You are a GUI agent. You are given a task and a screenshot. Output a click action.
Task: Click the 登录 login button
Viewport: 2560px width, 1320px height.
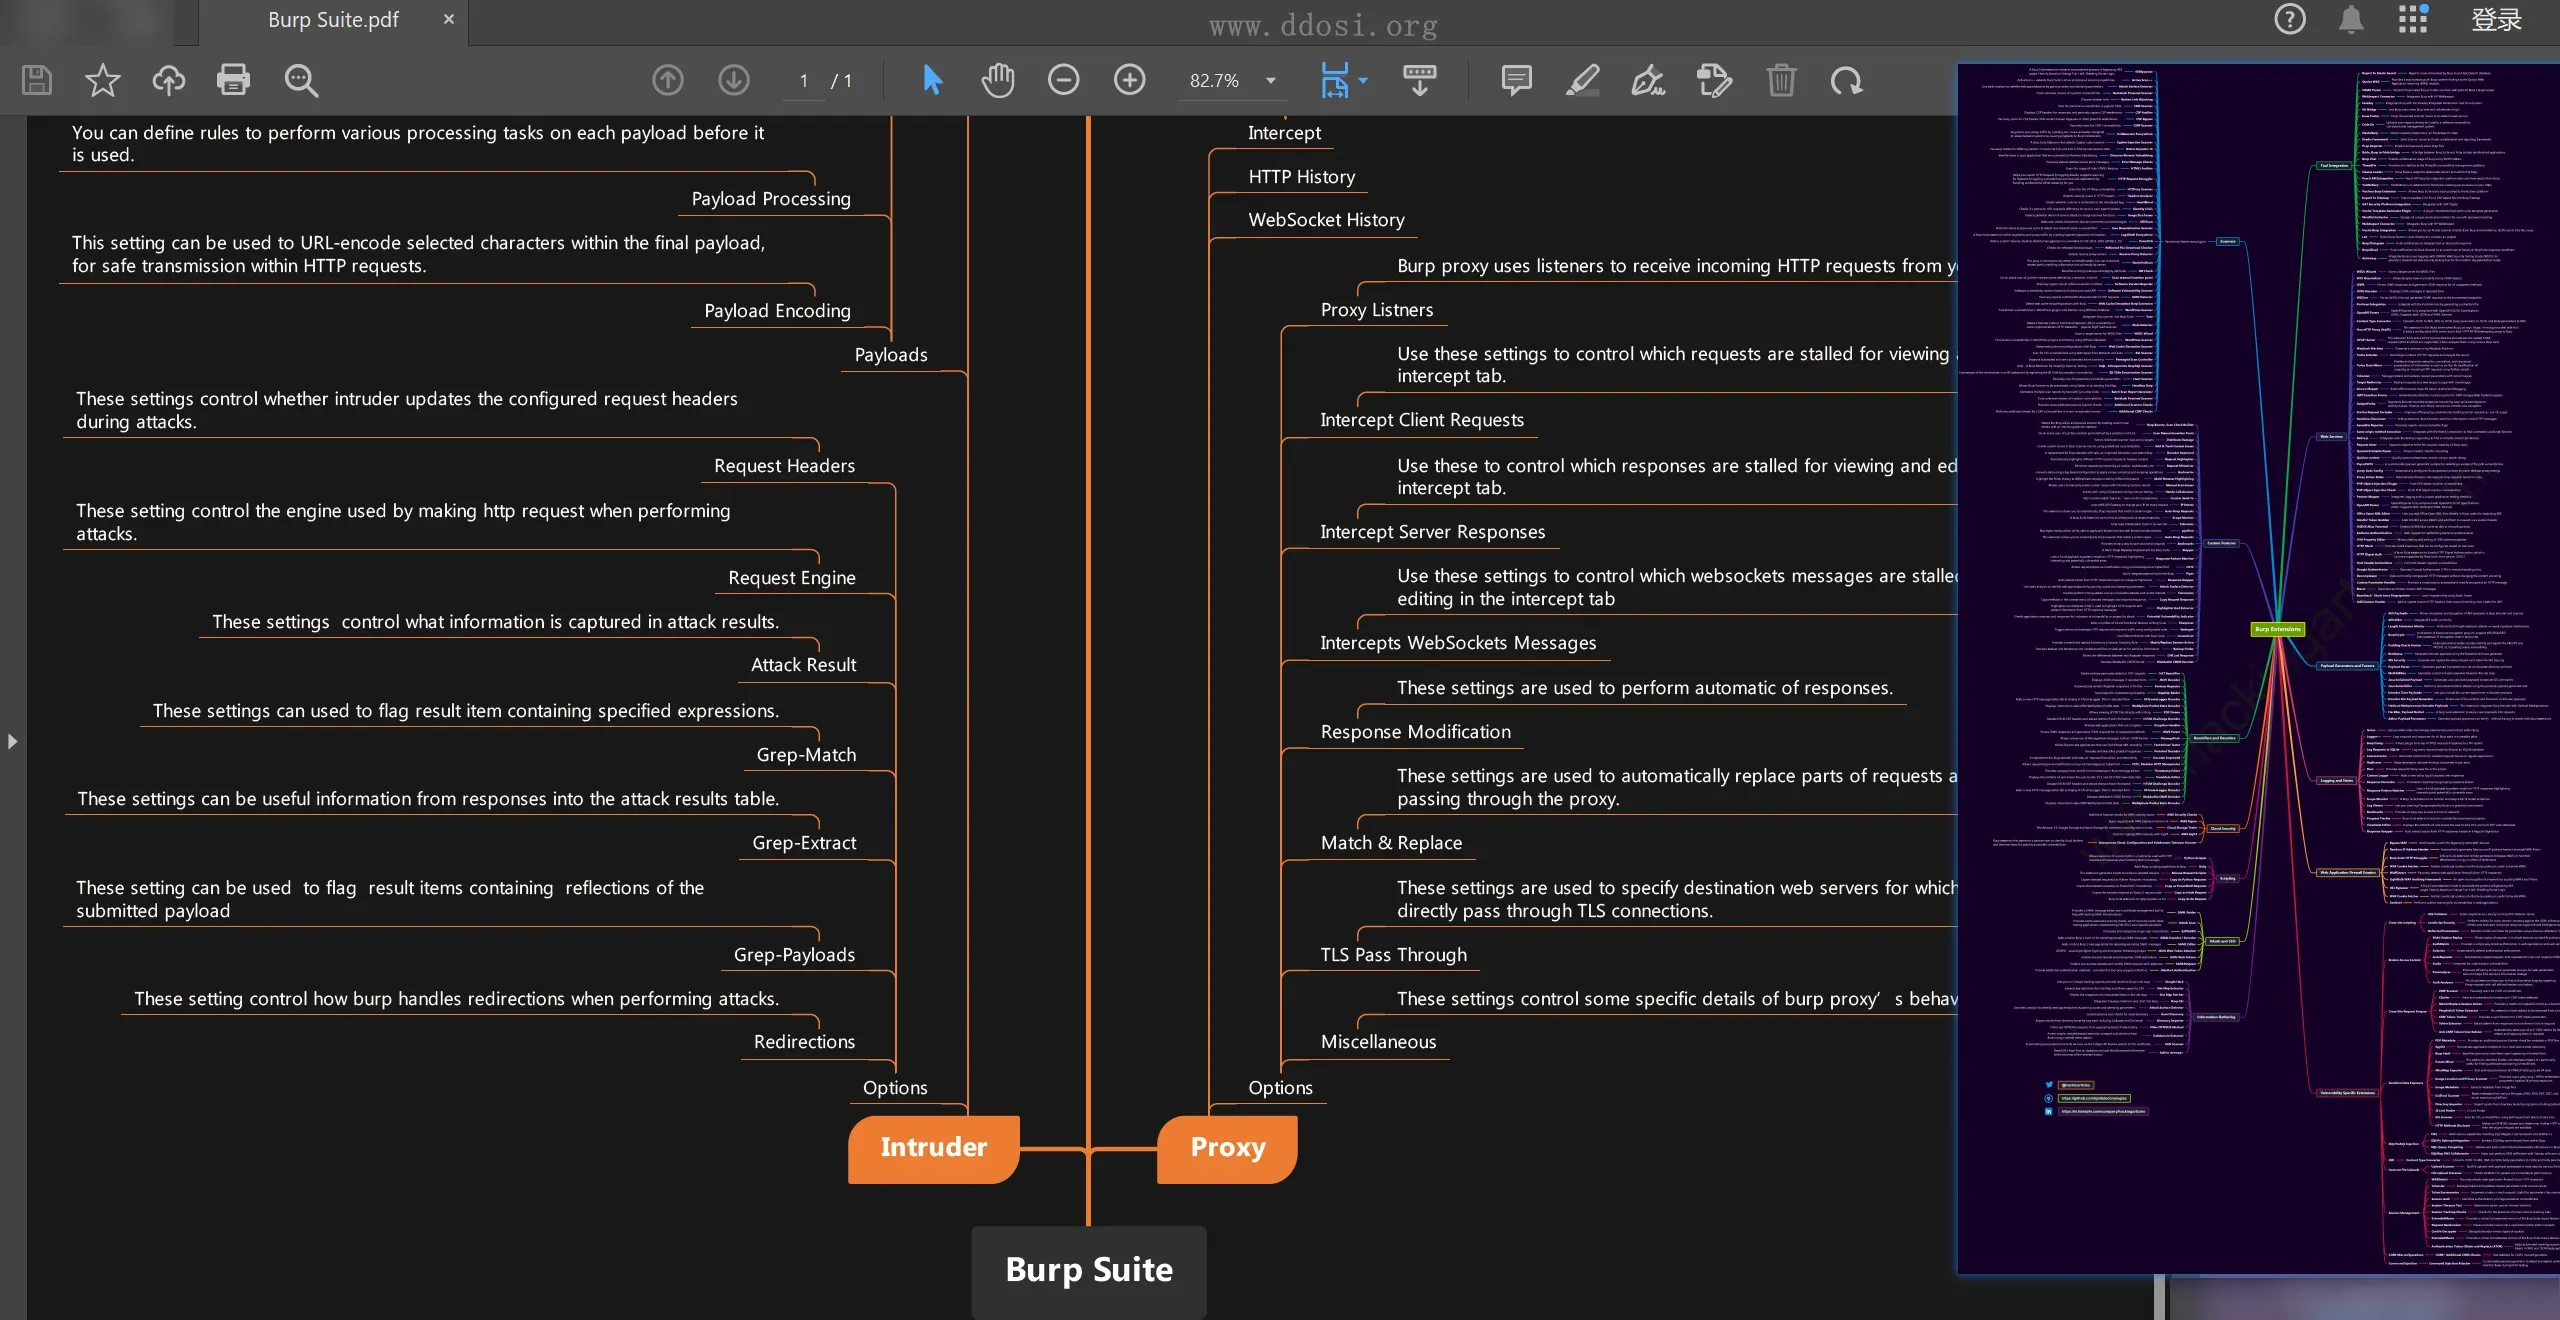tap(2496, 20)
